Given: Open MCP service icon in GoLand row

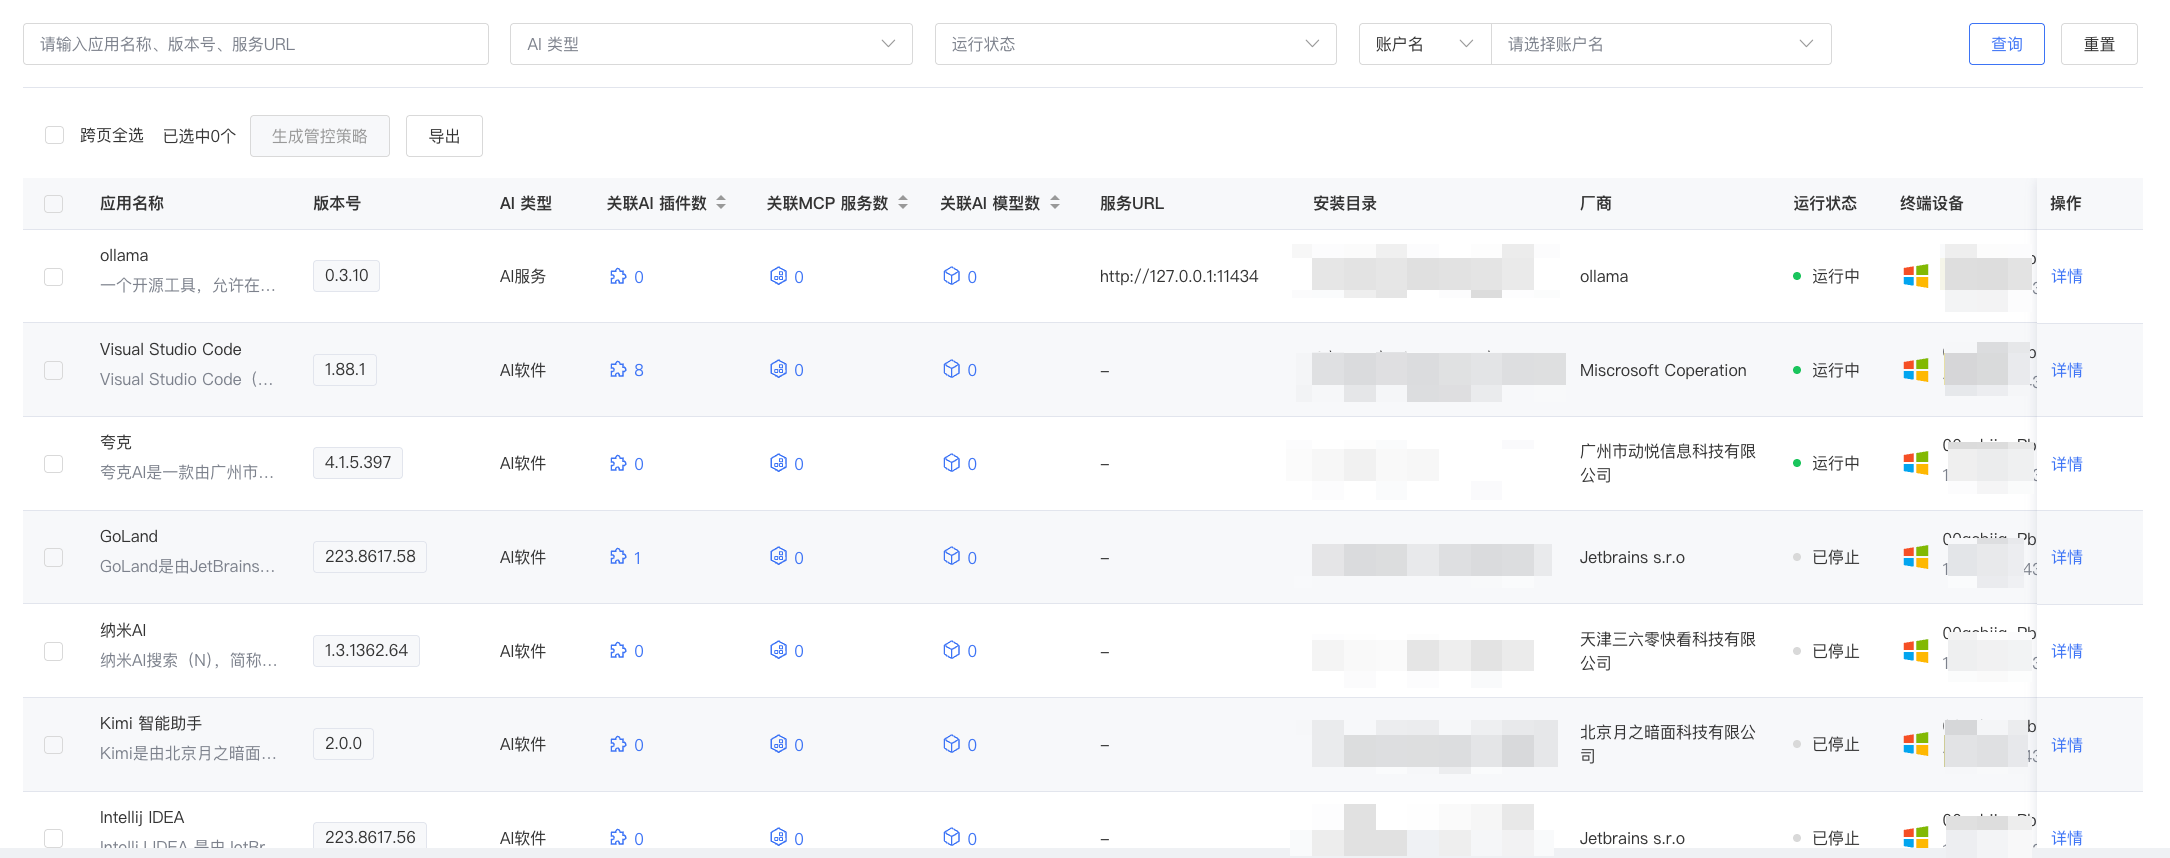Looking at the screenshot, I should point(778,556).
